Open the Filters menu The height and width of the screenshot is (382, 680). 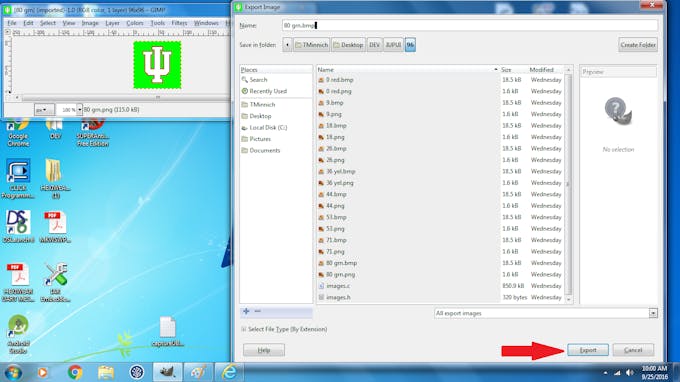[179, 23]
